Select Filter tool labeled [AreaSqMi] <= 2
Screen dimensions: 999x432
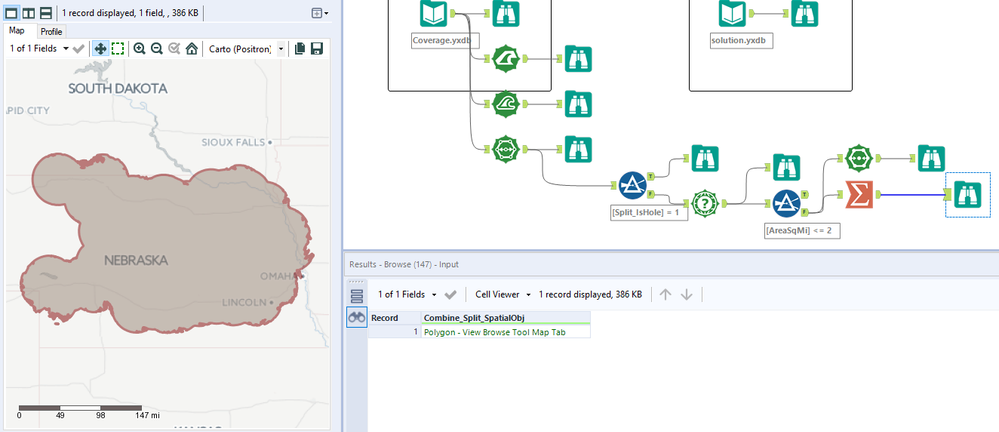[787, 203]
